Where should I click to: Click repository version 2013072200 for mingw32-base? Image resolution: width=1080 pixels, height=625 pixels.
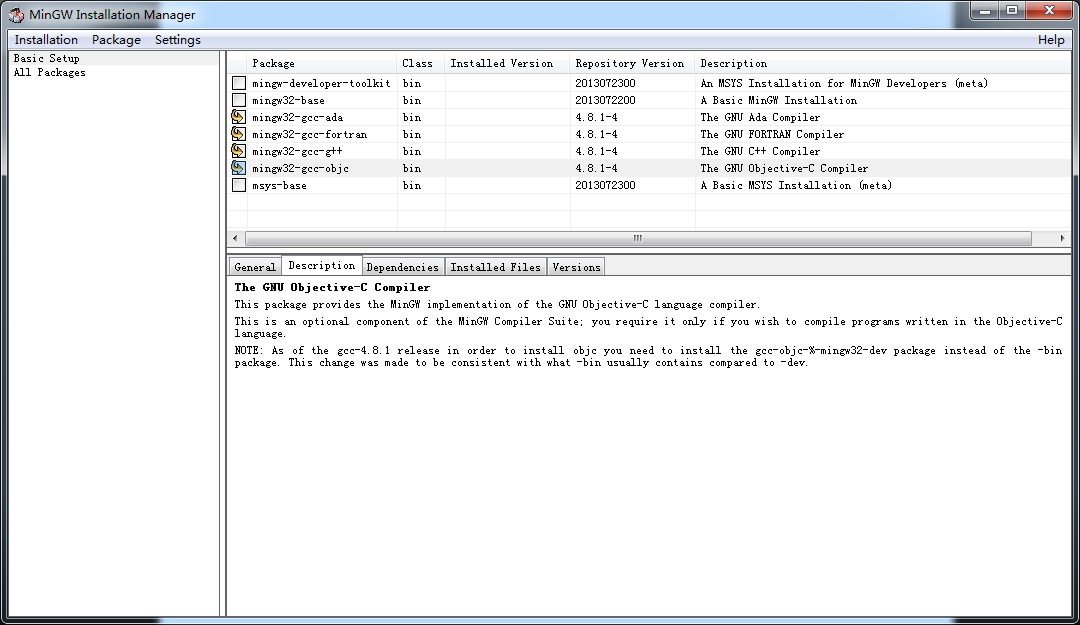605,101
